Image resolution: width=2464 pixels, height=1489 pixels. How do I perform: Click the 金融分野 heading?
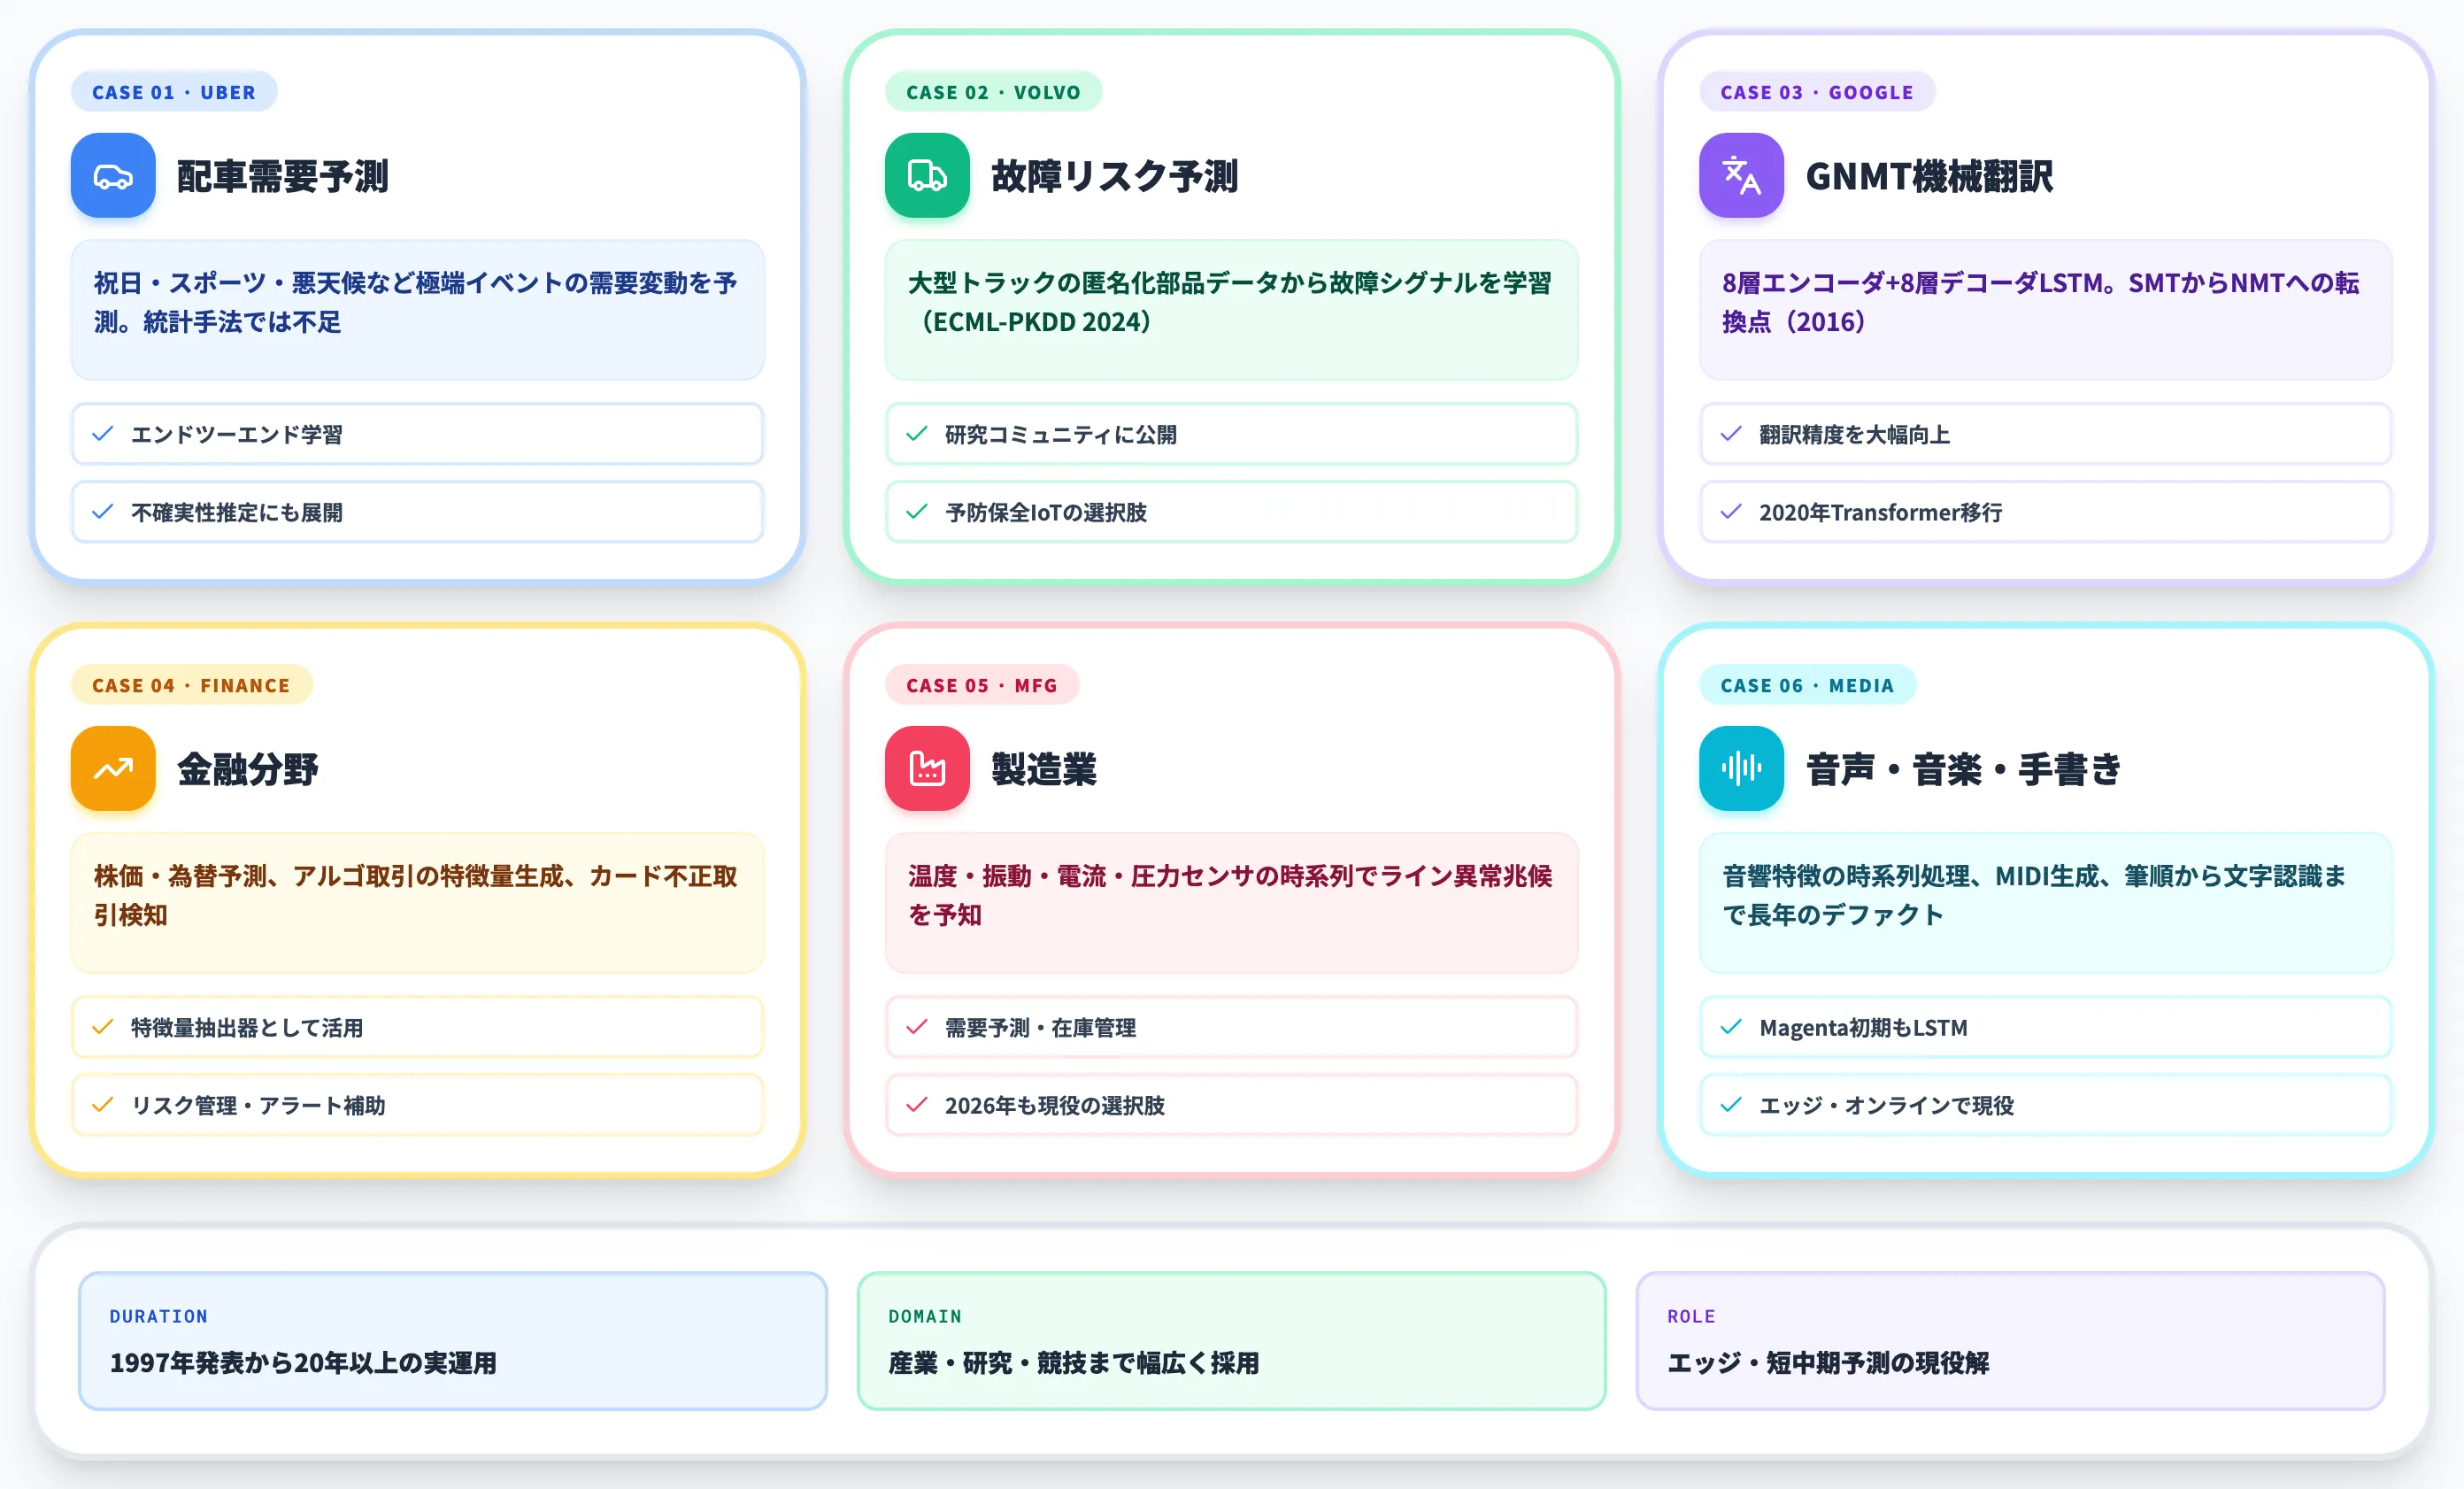pos(247,769)
